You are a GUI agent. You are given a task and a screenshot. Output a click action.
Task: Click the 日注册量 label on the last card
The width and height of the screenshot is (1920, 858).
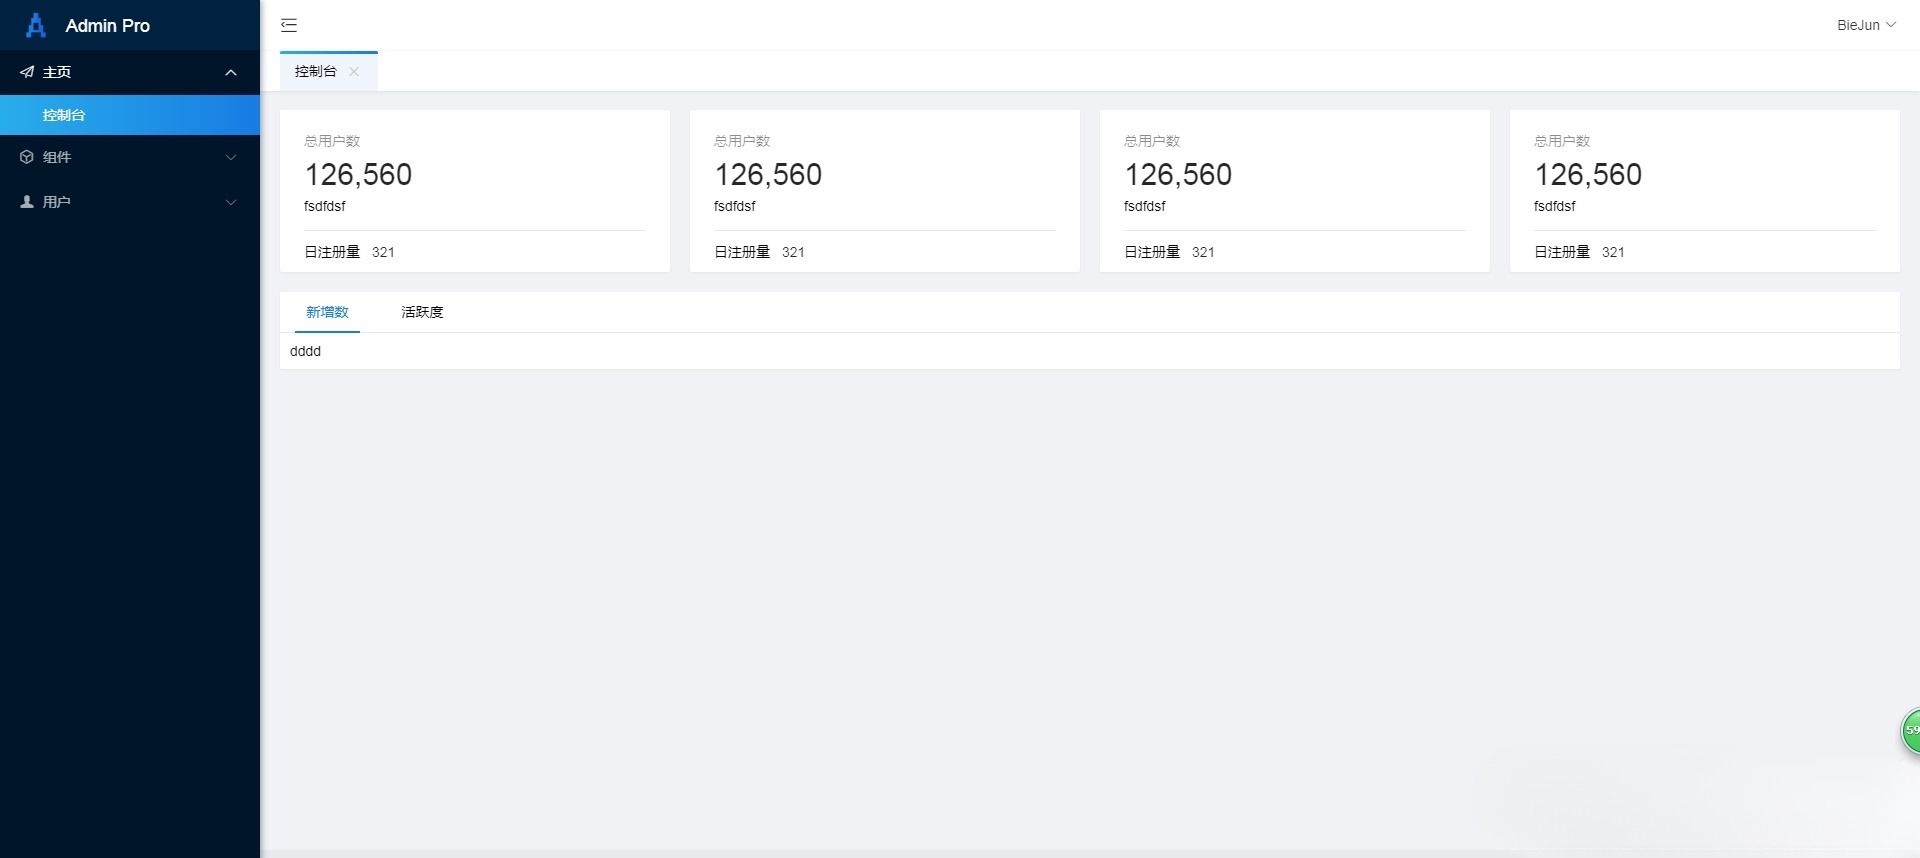(x=1560, y=252)
